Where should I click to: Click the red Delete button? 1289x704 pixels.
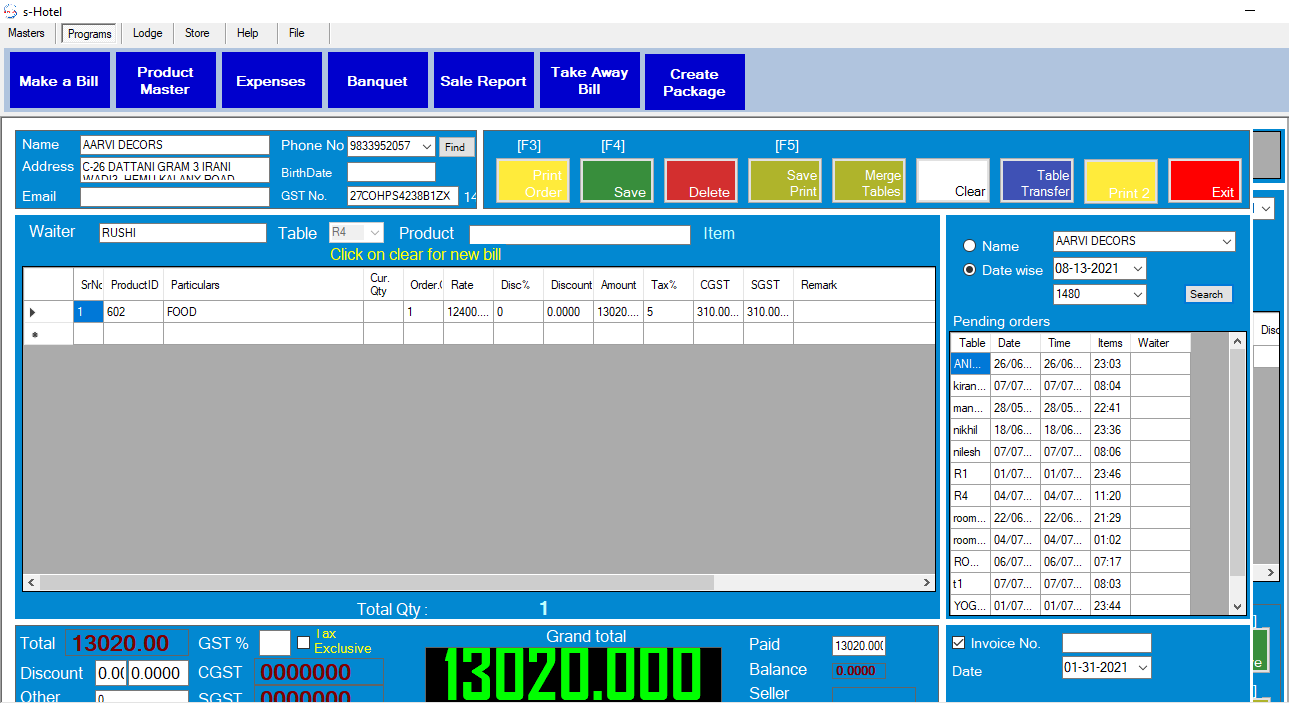[x=701, y=182]
